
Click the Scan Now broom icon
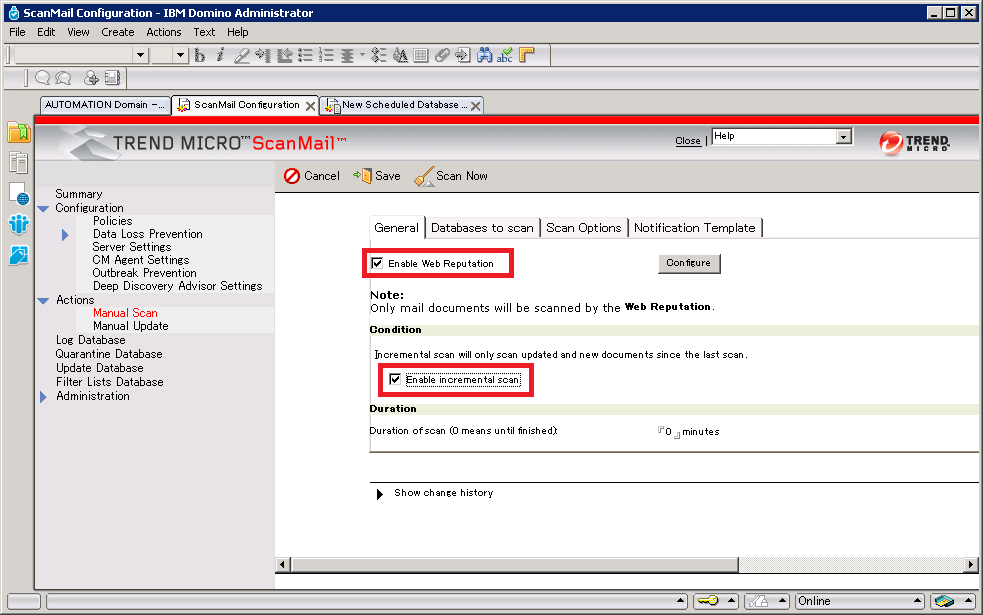pyautogui.click(x=424, y=176)
